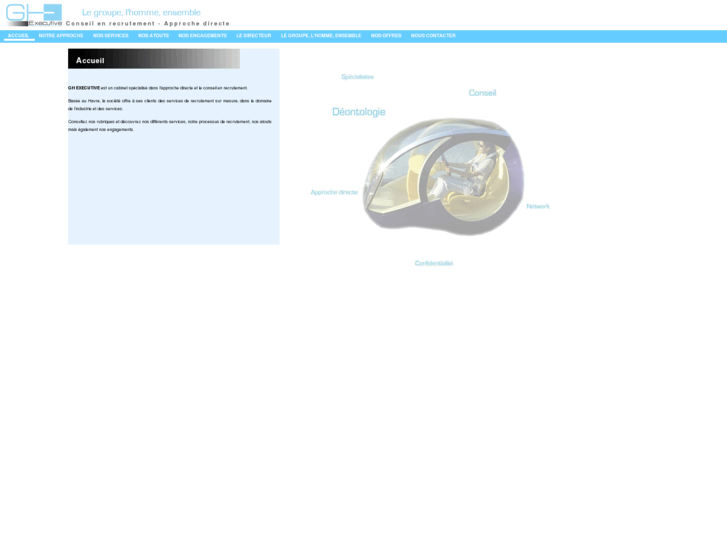Click the Spécialistes word near the car
This screenshot has width=727, height=545.
coord(357,77)
